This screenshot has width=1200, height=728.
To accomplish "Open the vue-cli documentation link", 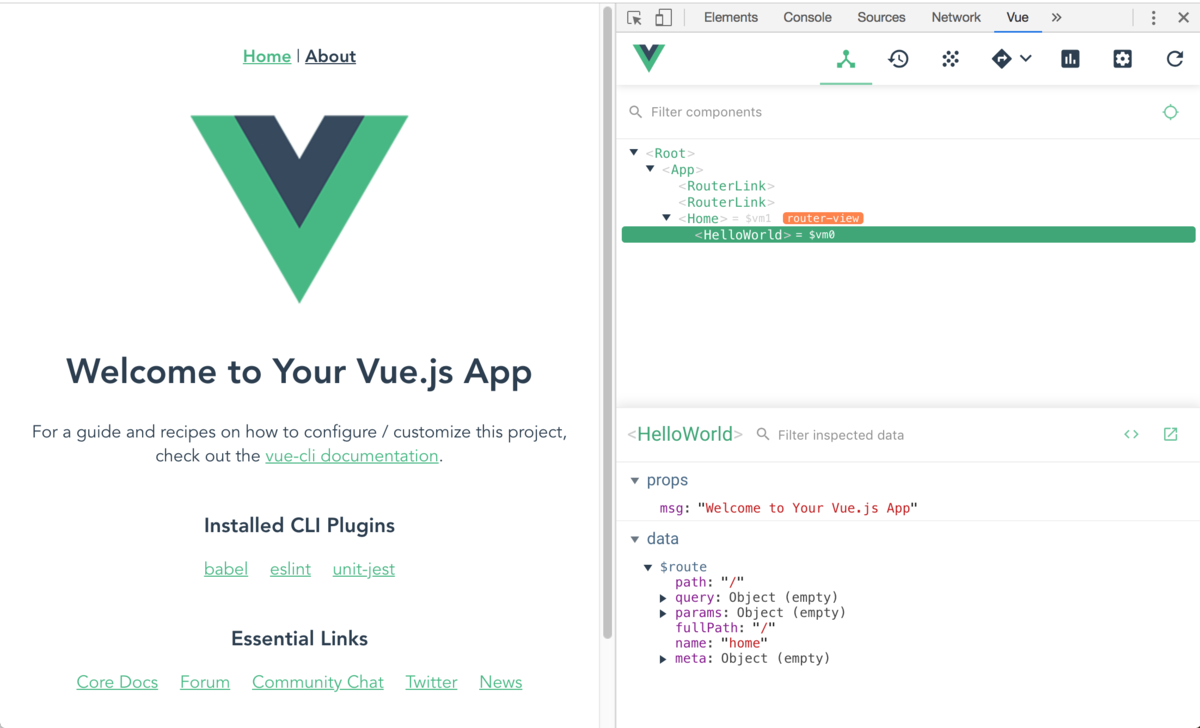I will coord(352,456).
